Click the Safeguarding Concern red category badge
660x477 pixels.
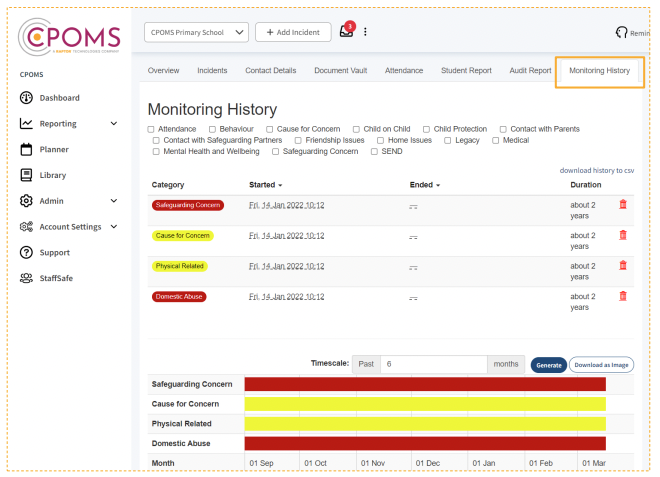click(x=188, y=205)
